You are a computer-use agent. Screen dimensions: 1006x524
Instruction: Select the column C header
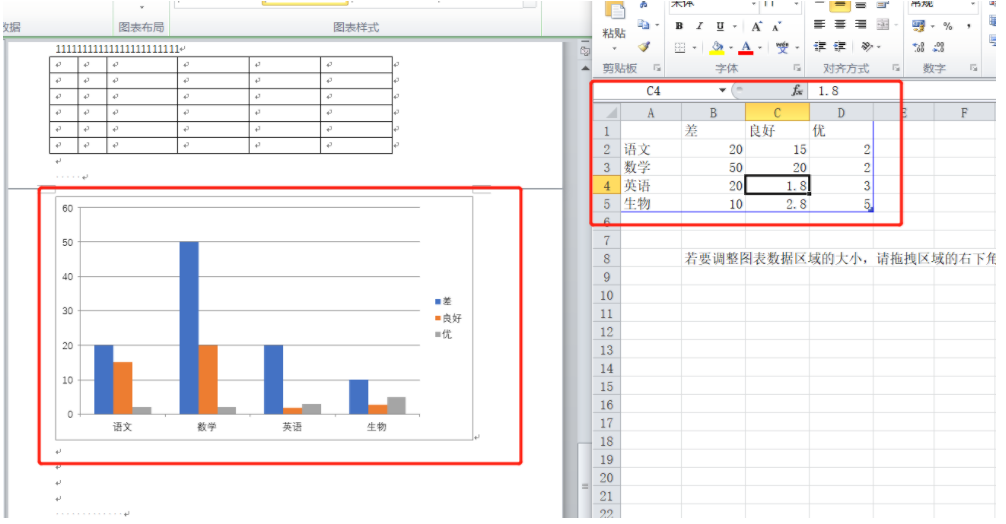[x=777, y=112]
